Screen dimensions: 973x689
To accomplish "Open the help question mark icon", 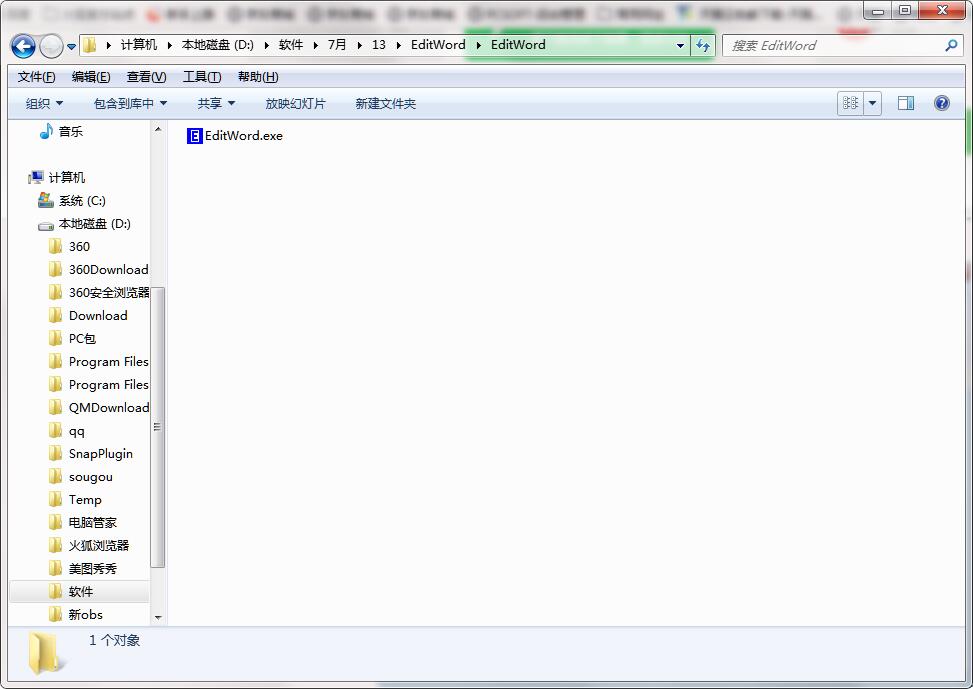I will (941, 103).
